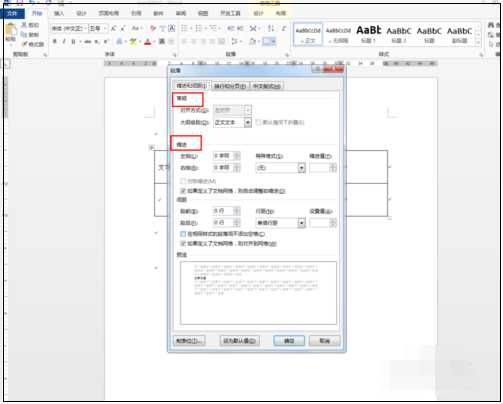The width and height of the screenshot is (503, 404).
Task: Click the Bold icon in the ribbon
Action: click(x=55, y=41)
